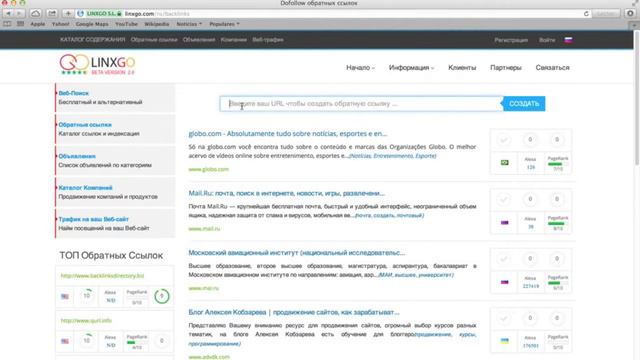Screen dimensions: 640x360
Task: Open the Apple bookmark in favorites bar
Action: 38,24
